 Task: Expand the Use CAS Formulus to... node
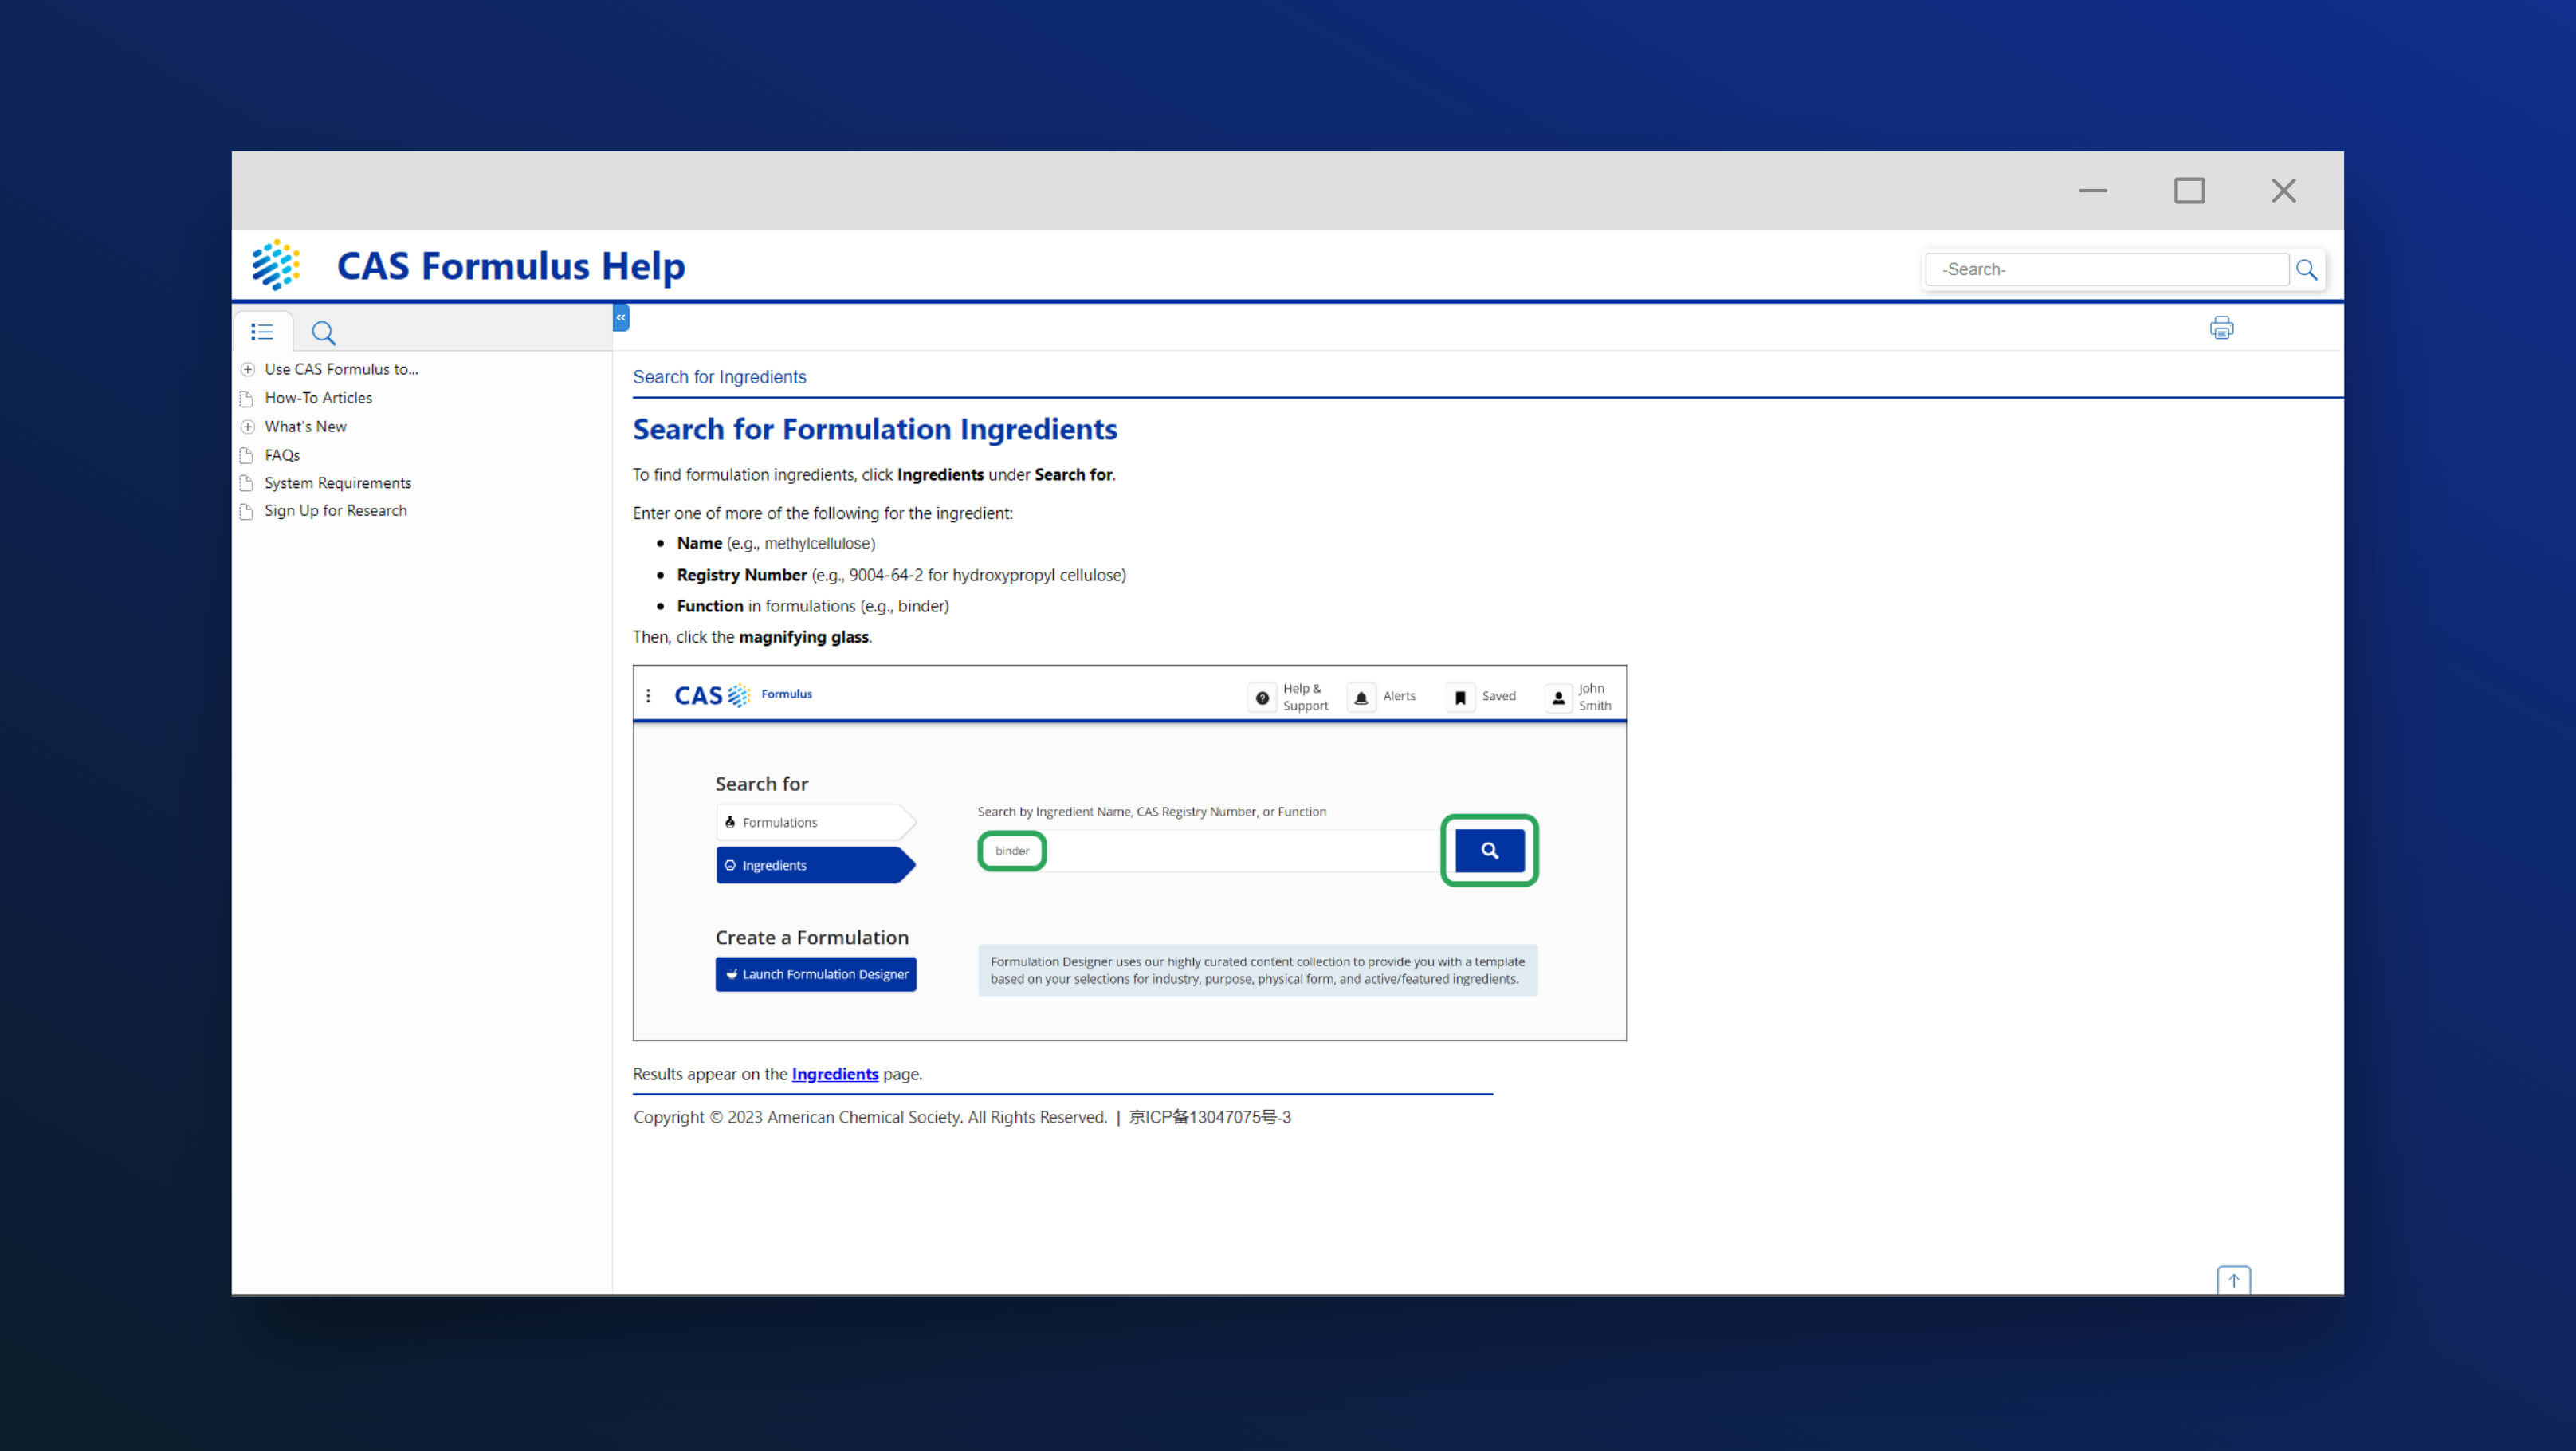pyautogui.click(x=248, y=369)
